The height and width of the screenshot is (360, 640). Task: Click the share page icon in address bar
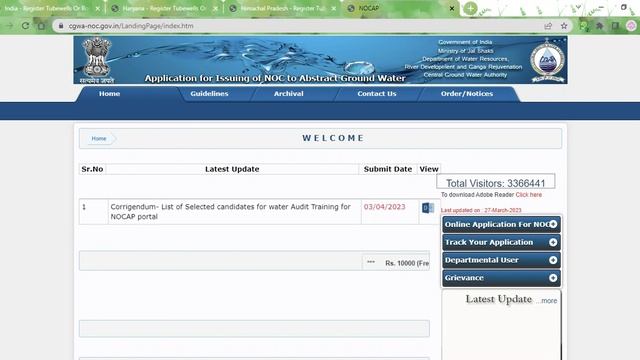click(548, 26)
